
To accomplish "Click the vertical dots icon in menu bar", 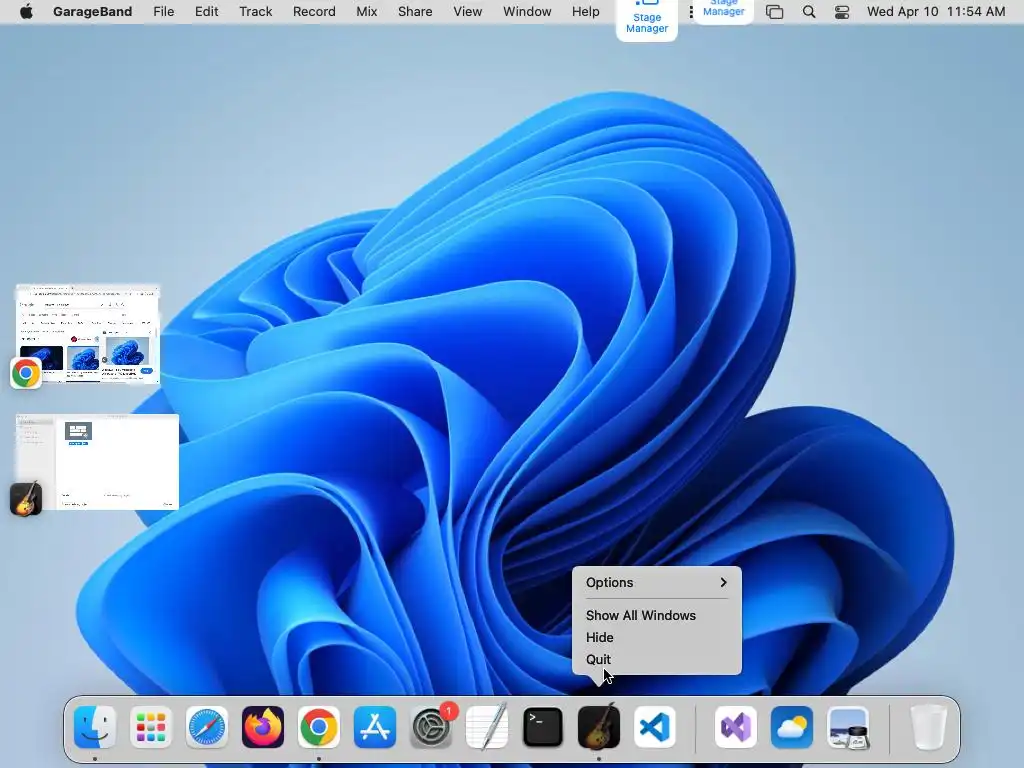I will tap(691, 12).
